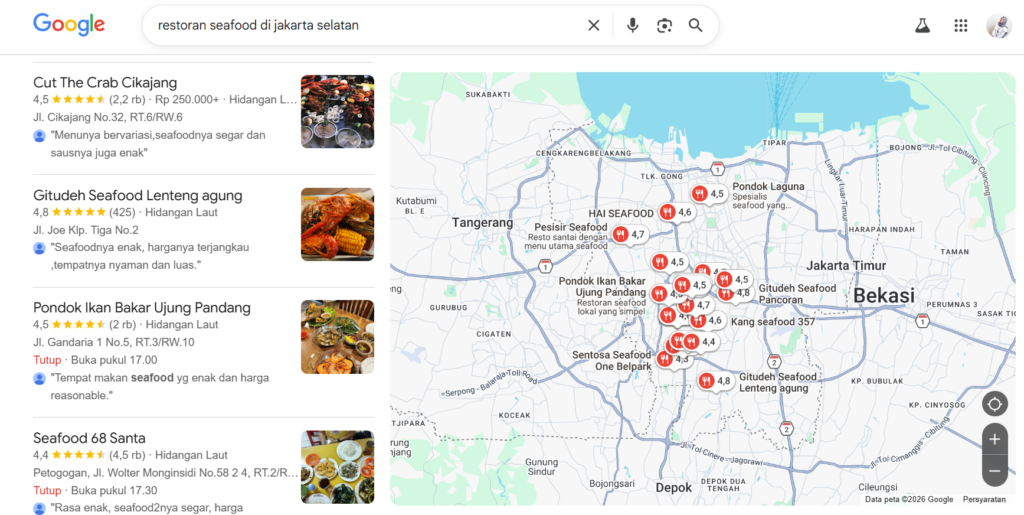
Task: Open Google apps grid icon
Action: 961,25
